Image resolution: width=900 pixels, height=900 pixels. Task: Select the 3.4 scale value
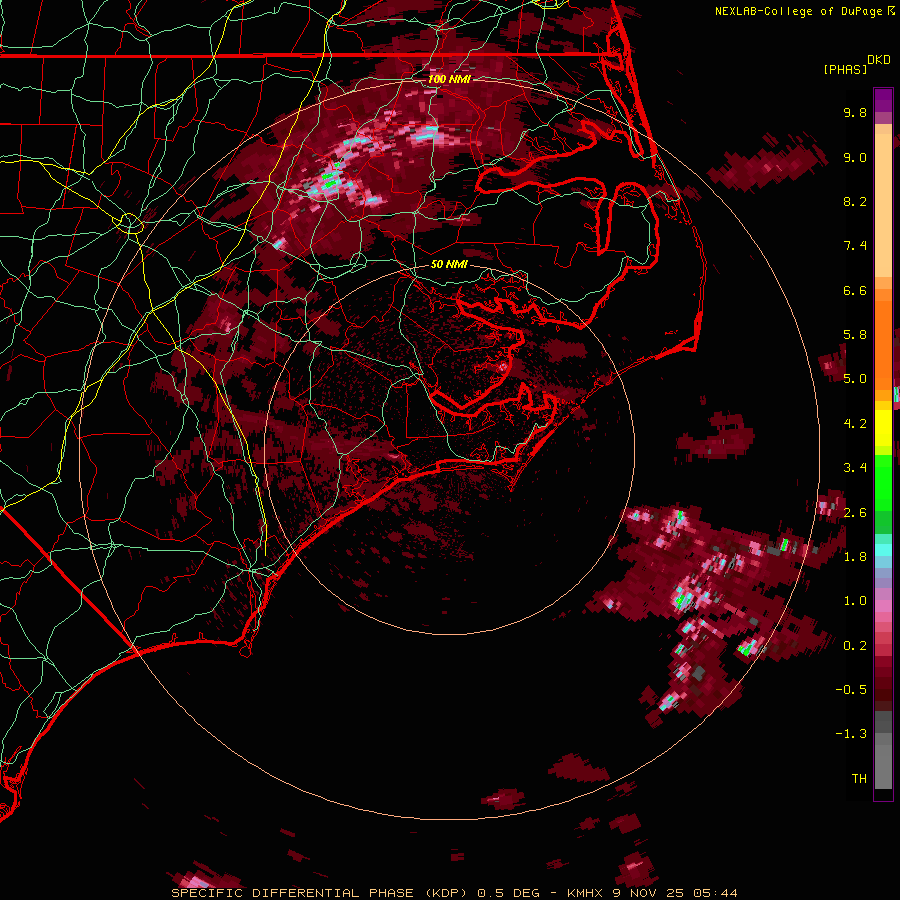(855, 468)
